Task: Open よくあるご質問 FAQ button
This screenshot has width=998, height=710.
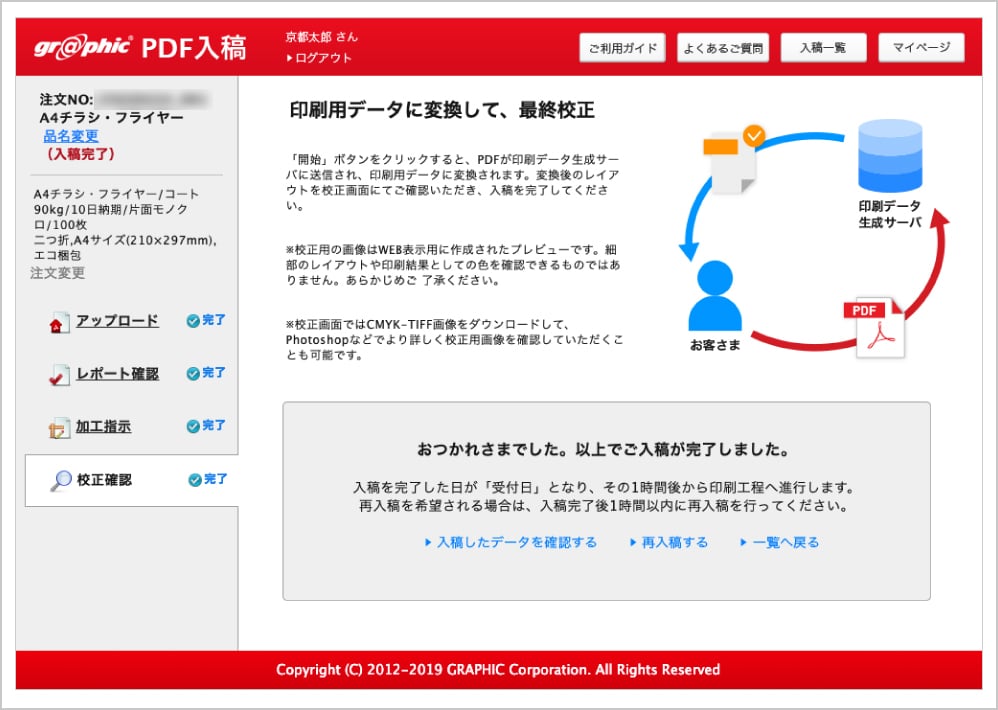Action: tap(722, 48)
